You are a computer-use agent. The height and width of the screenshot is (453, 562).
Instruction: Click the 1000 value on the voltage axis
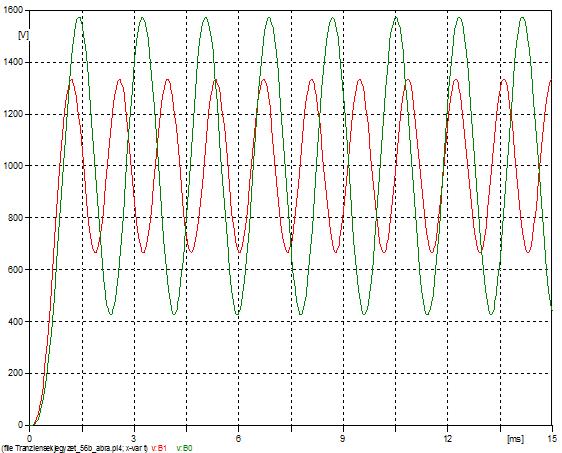tap(13, 166)
